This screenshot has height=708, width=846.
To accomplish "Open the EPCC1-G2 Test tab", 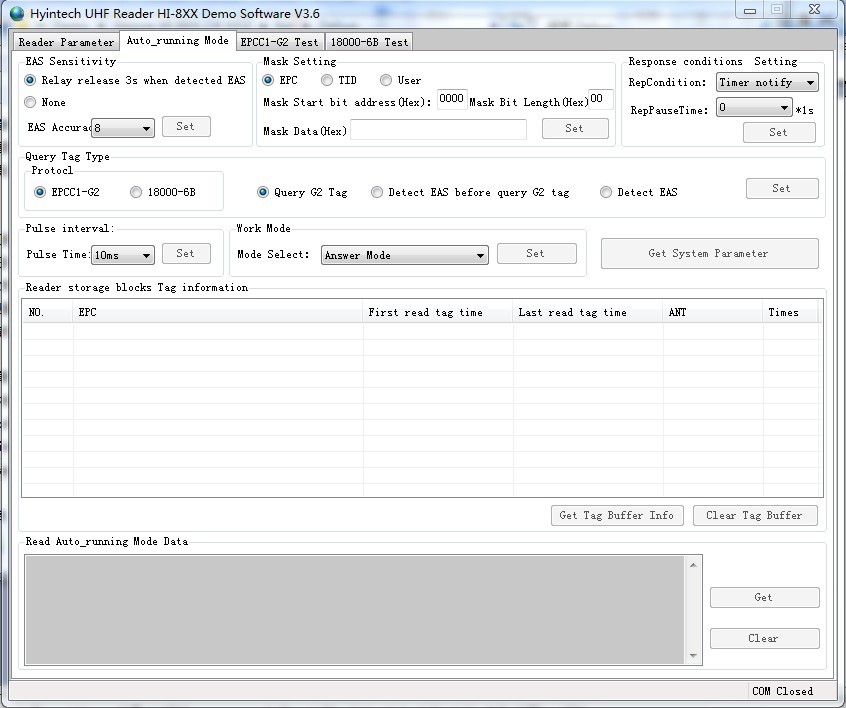I will click(279, 42).
